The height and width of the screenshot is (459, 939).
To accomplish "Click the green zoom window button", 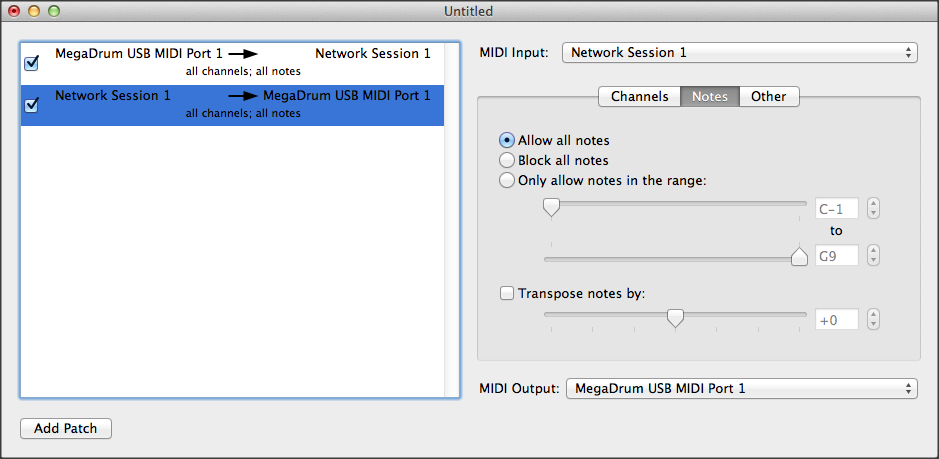I will (x=54, y=11).
